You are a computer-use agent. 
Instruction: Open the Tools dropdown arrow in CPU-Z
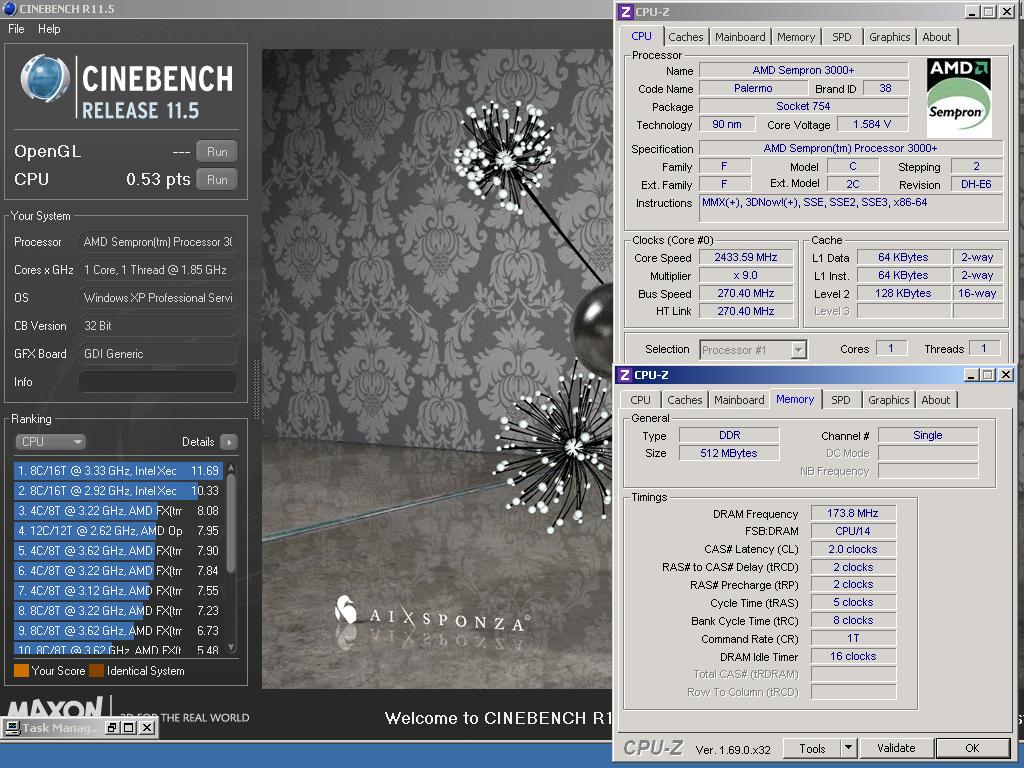848,748
